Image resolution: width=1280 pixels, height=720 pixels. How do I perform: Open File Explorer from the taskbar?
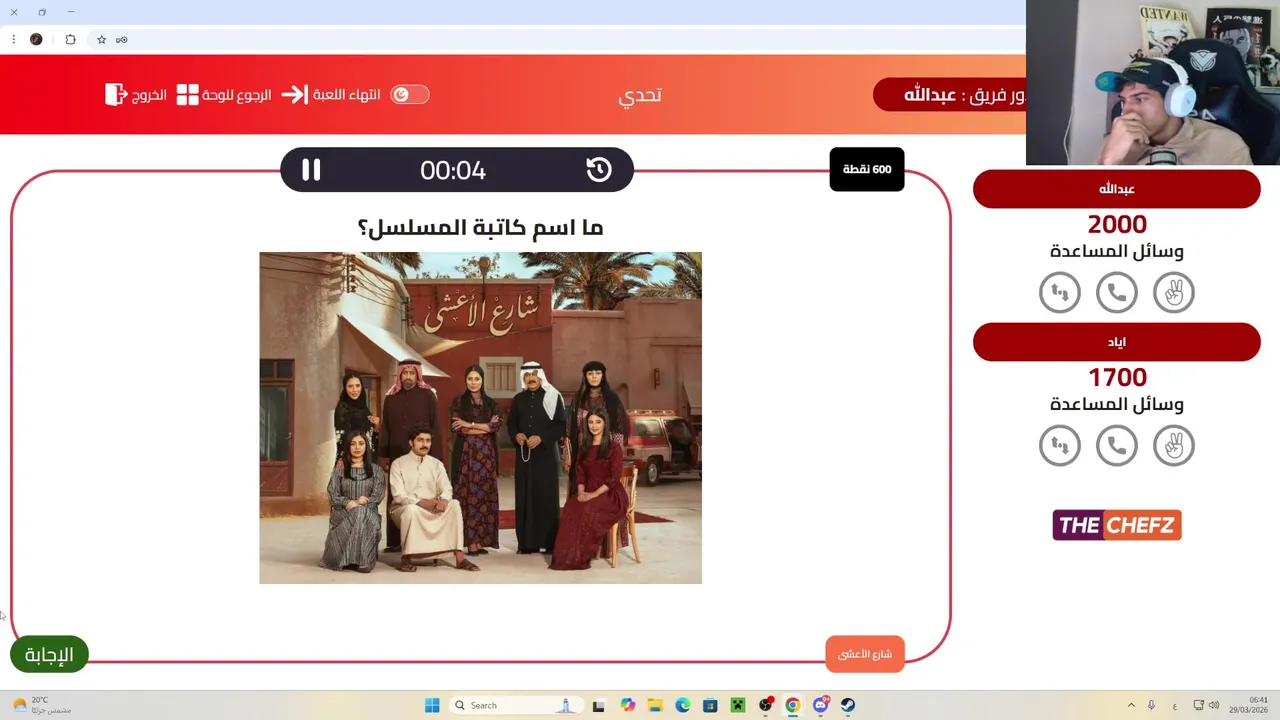tap(655, 705)
